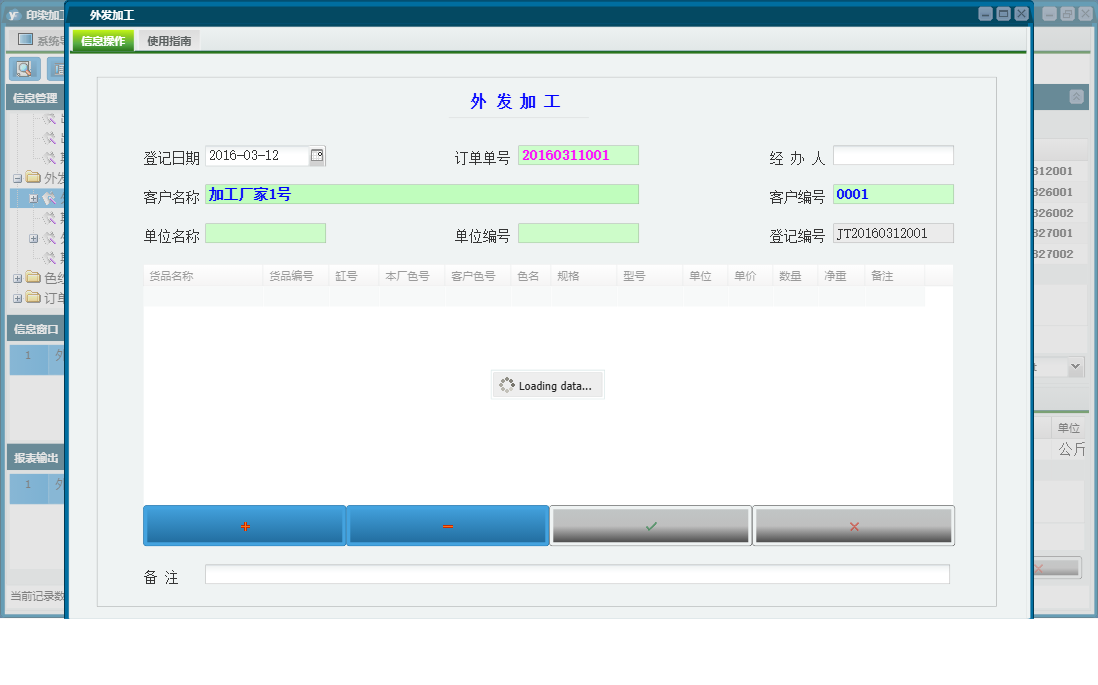Maximize the 外发加工 dialog window
The width and height of the screenshot is (1098, 685).
click(1003, 14)
